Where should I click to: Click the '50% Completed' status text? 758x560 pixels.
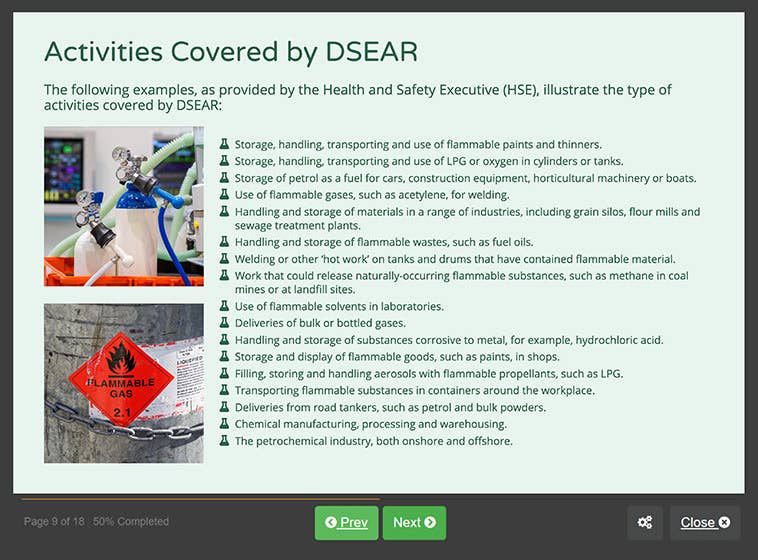[x=131, y=522]
